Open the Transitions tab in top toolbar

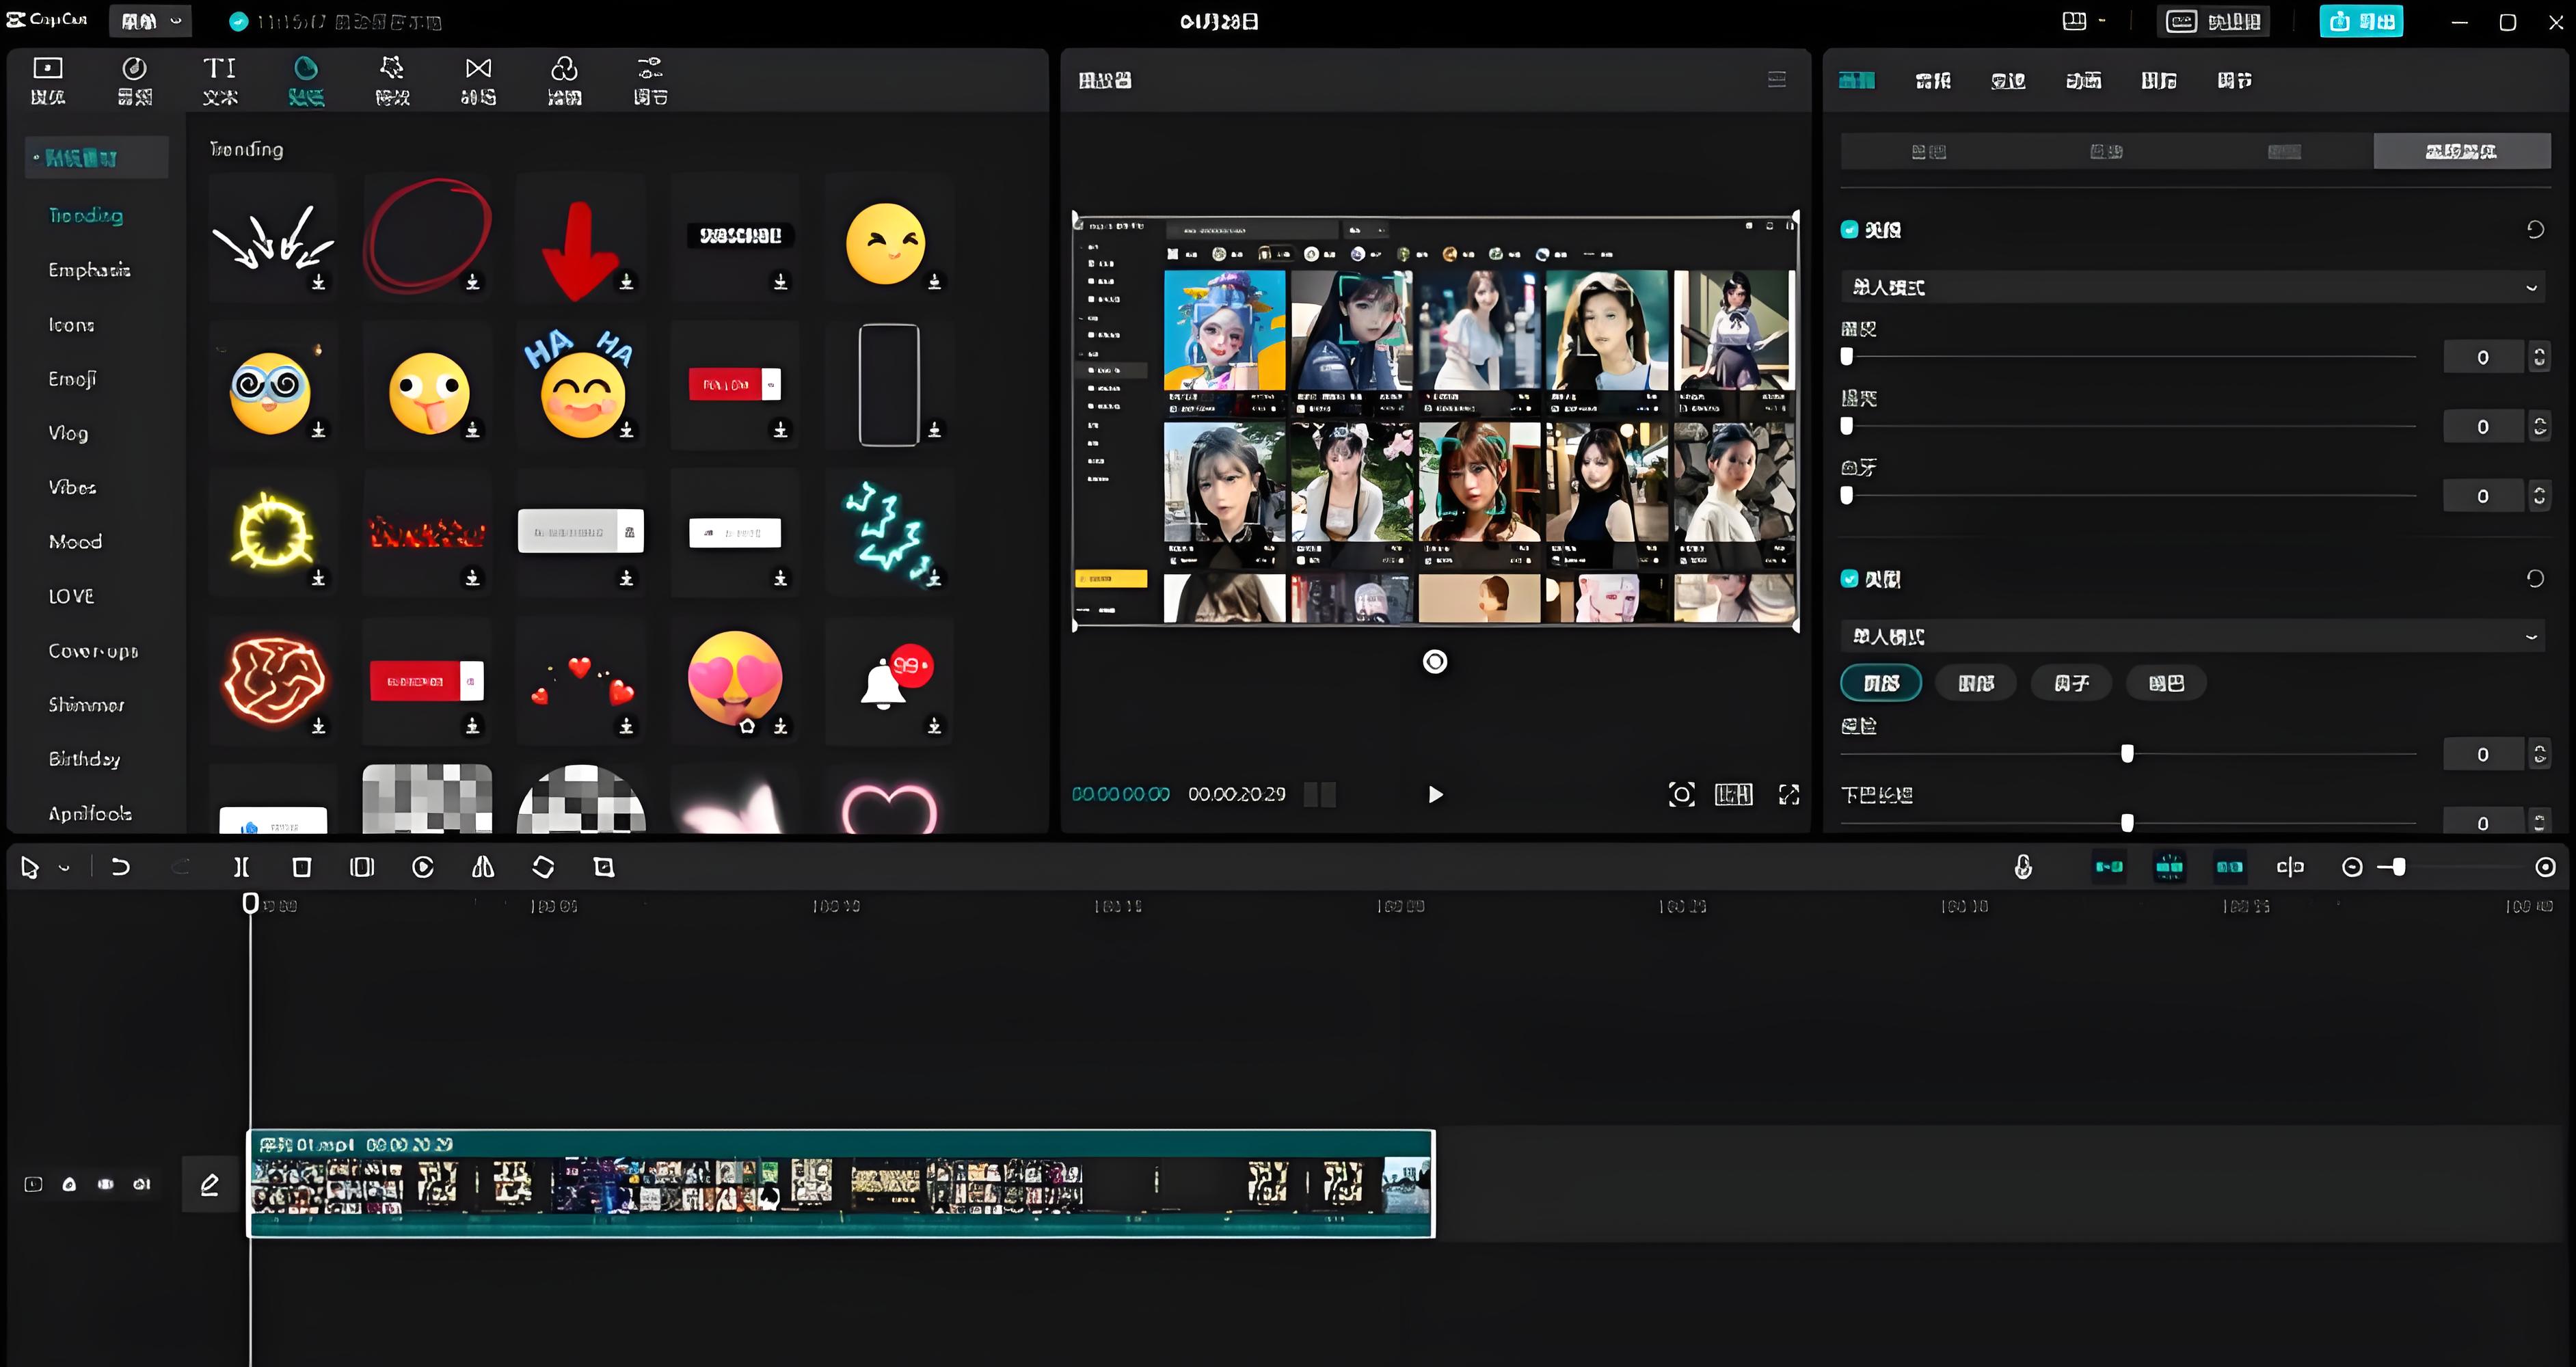[478, 80]
